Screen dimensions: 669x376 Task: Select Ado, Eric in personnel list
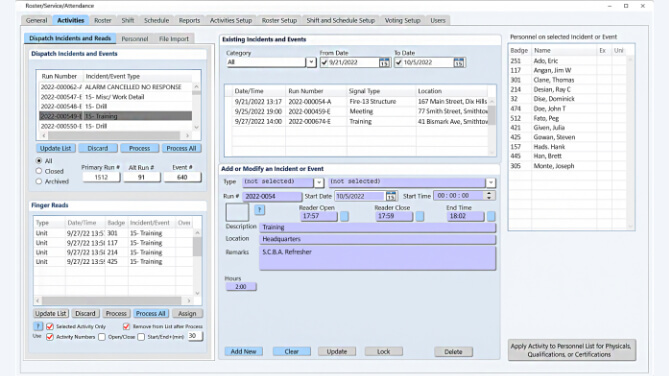pos(568,61)
